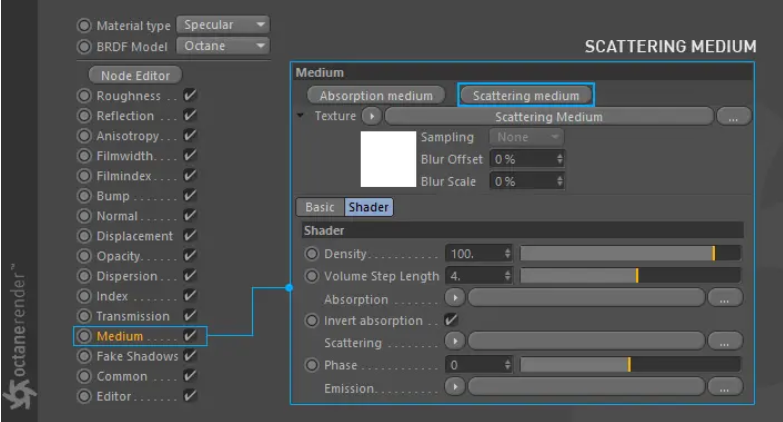This screenshot has height=422, width=783.
Task: Click the Emission row arrow icon
Action: point(455,387)
